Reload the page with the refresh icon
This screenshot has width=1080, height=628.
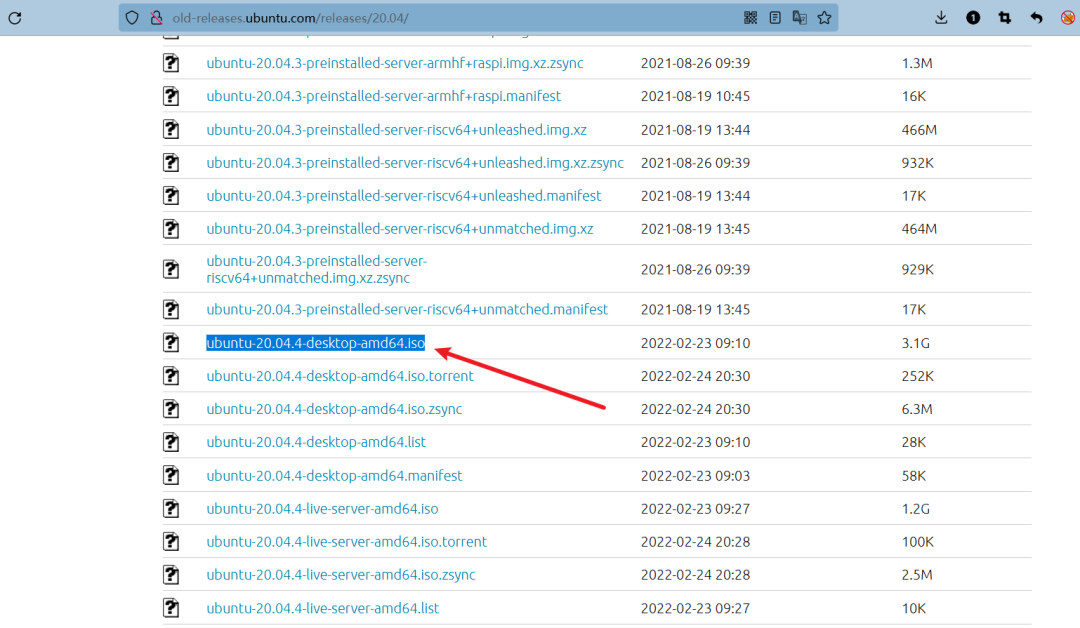point(15,18)
